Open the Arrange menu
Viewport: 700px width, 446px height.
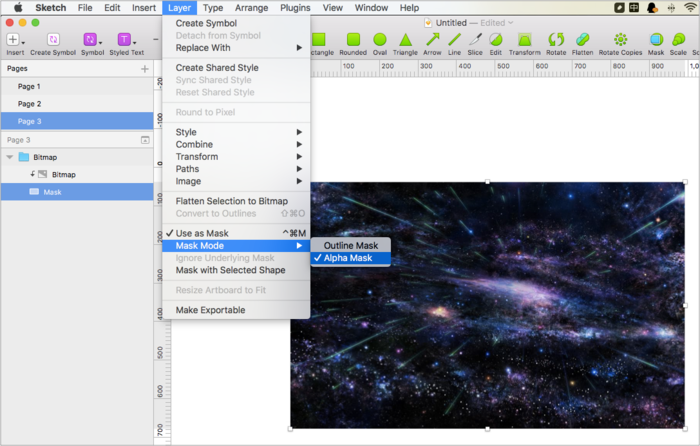252,8
